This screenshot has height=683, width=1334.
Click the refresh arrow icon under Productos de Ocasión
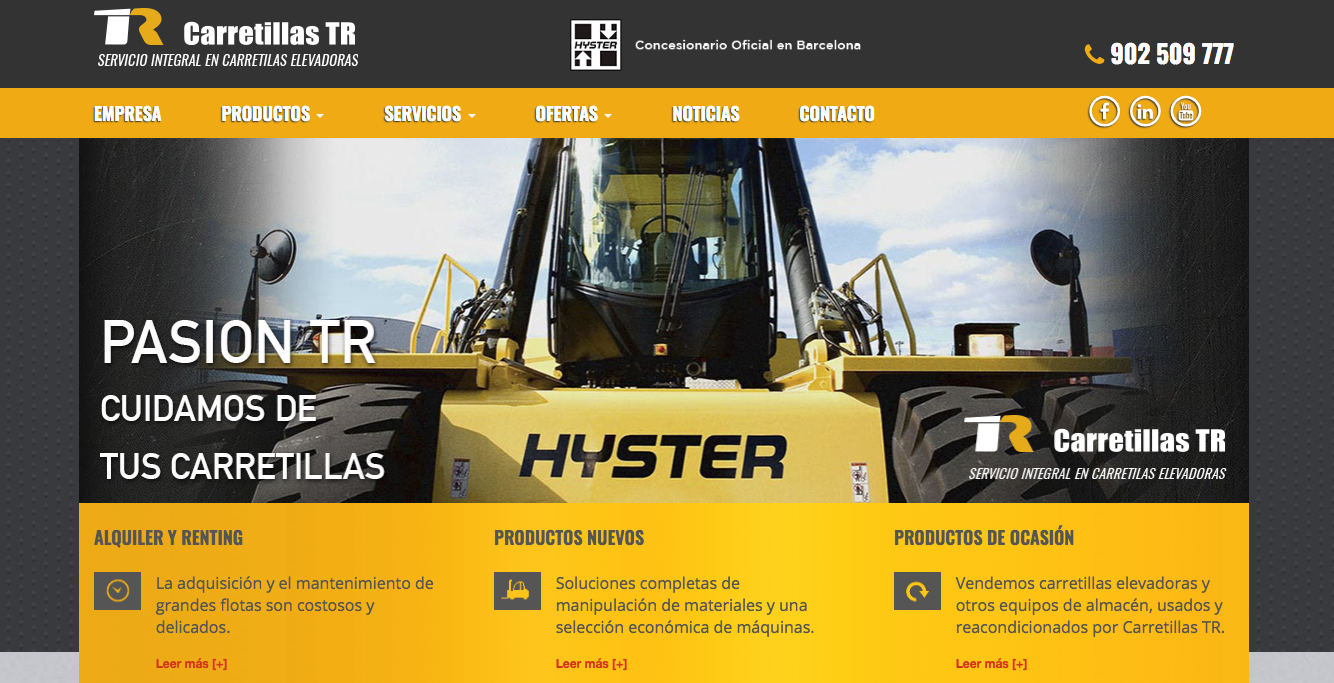tap(917, 591)
